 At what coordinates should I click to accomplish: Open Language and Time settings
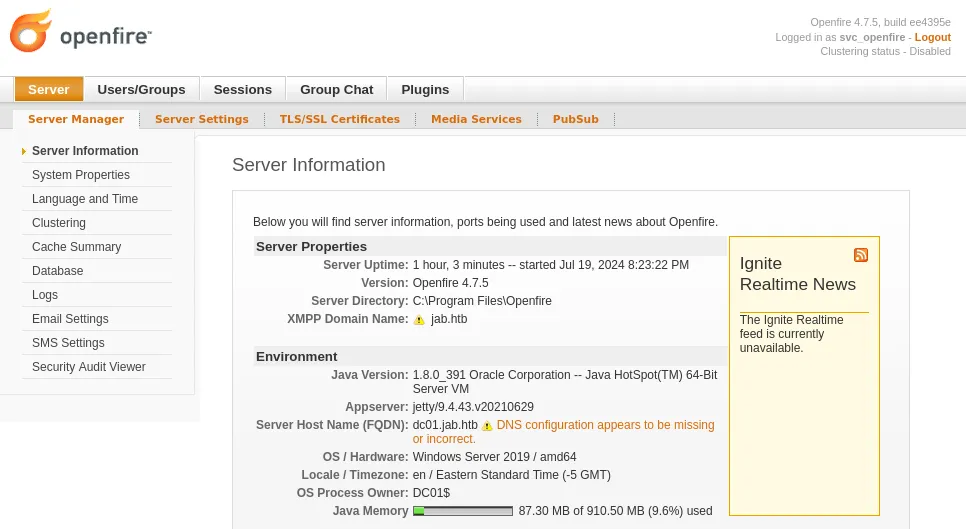[85, 199]
